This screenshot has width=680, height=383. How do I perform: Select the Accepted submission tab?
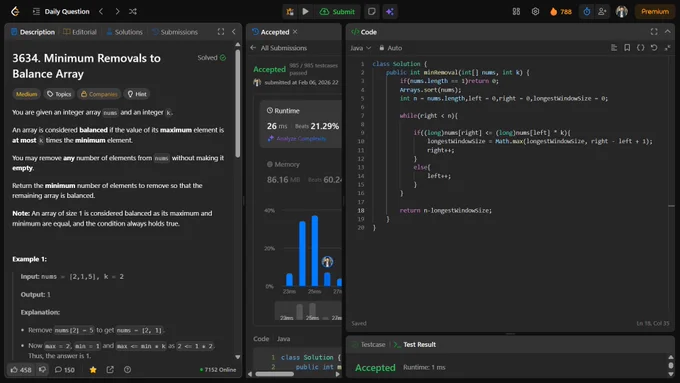point(271,32)
